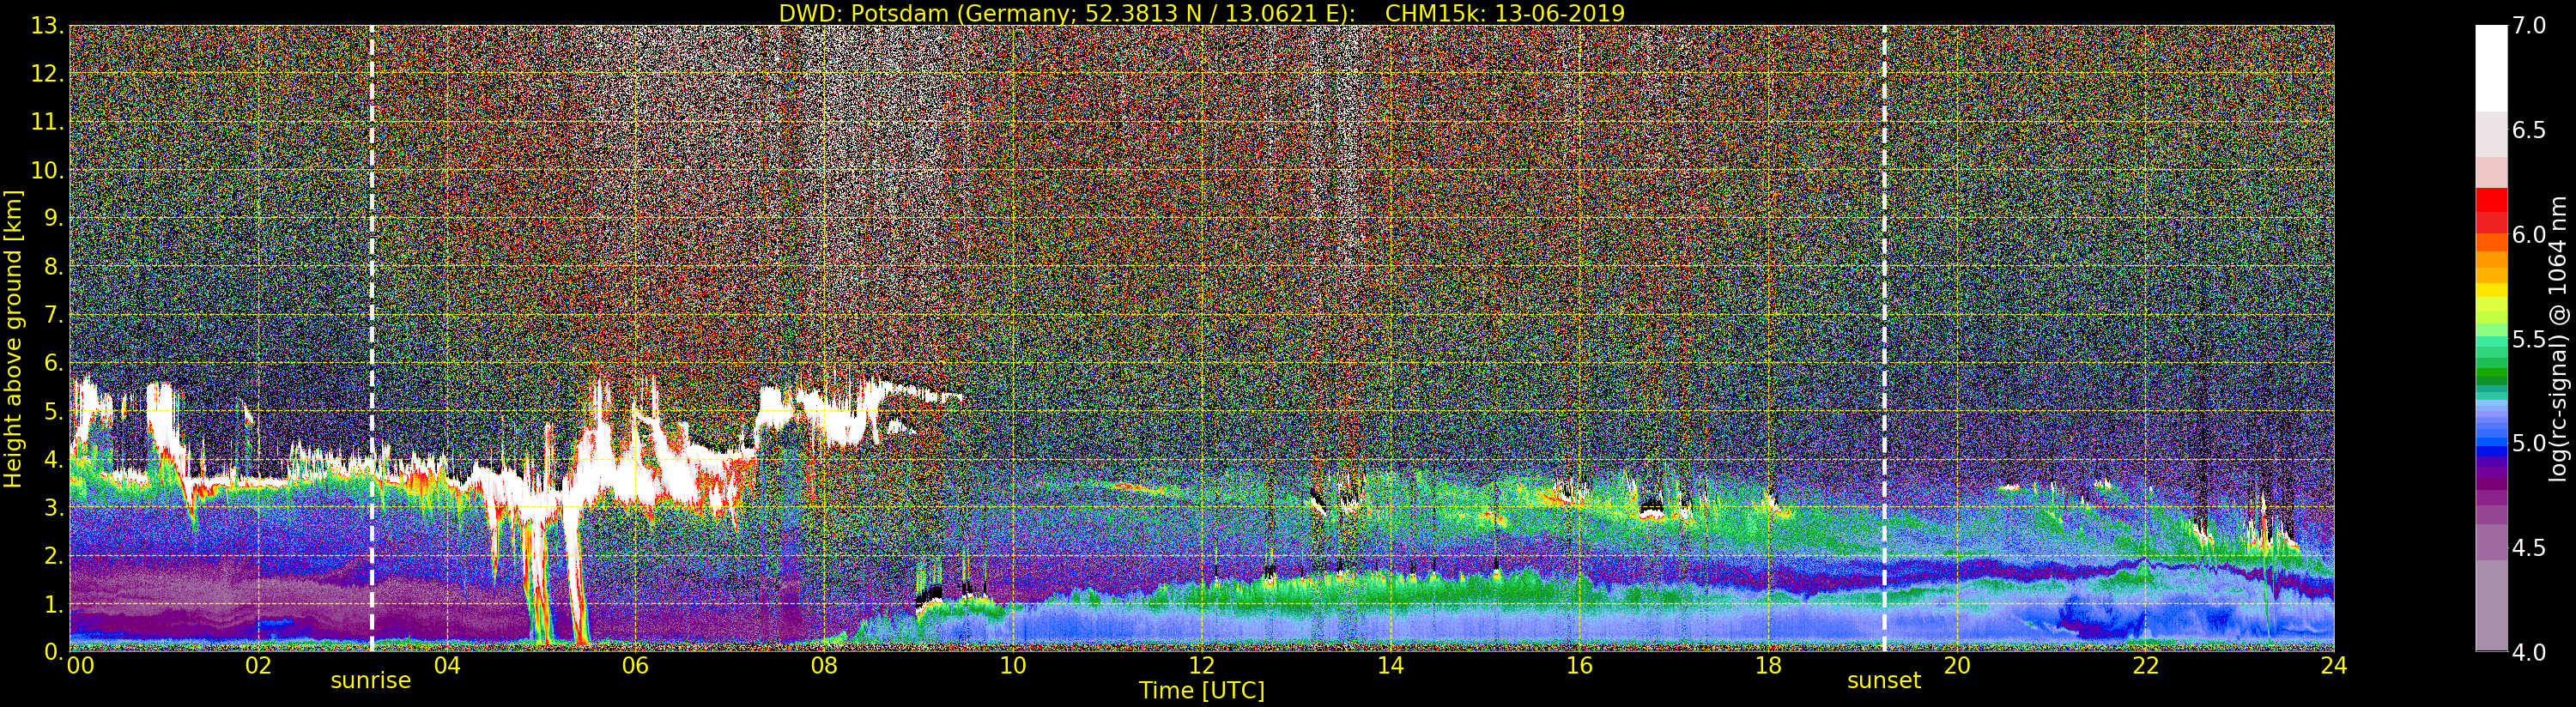The height and width of the screenshot is (707, 2576).
Task: Click the colorbar value '7.0'
Action: (2530, 26)
